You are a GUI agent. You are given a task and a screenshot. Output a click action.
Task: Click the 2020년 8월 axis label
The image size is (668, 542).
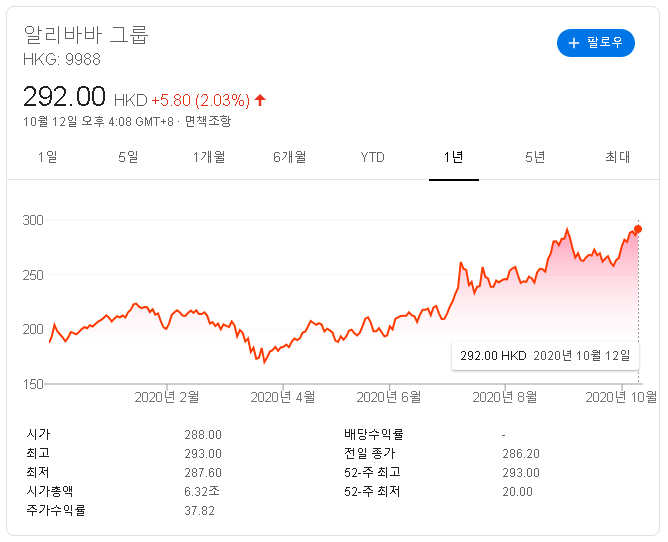pos(505,397)
